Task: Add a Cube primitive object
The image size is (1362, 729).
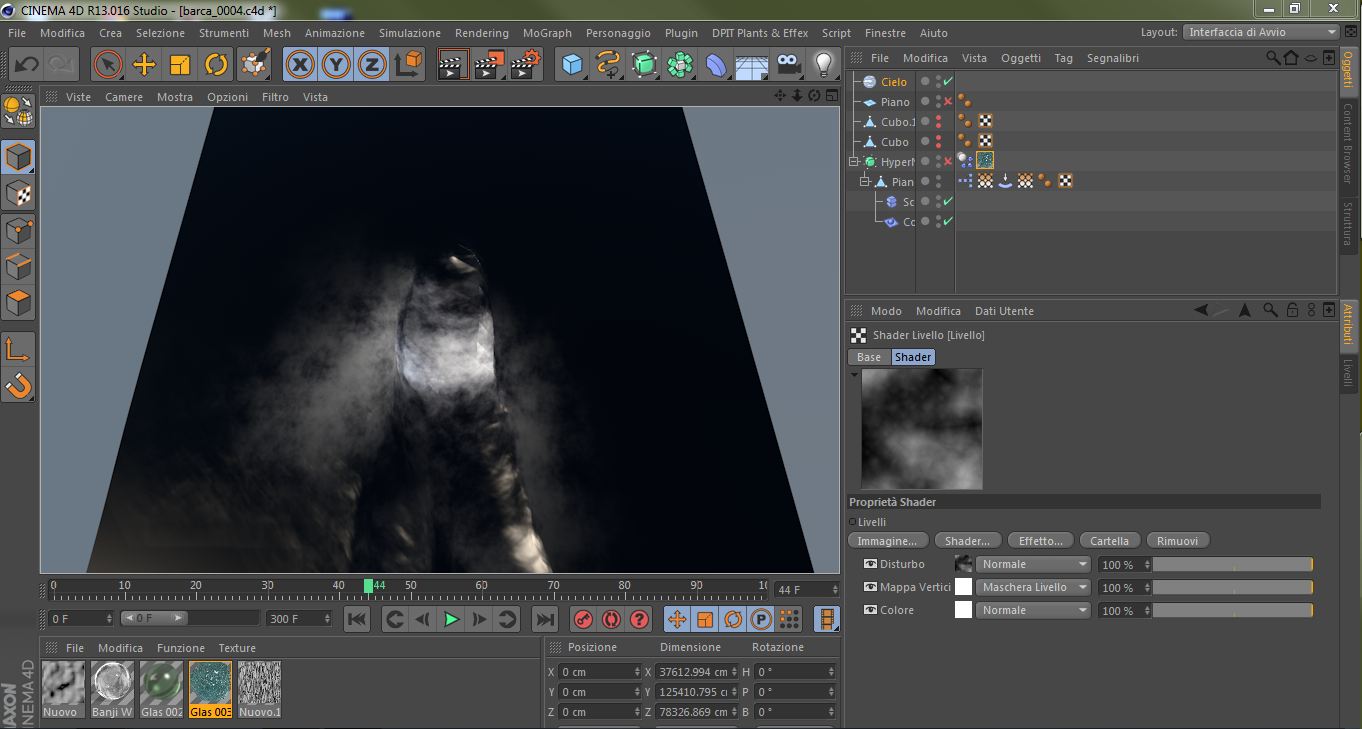Action: point(572,65)
